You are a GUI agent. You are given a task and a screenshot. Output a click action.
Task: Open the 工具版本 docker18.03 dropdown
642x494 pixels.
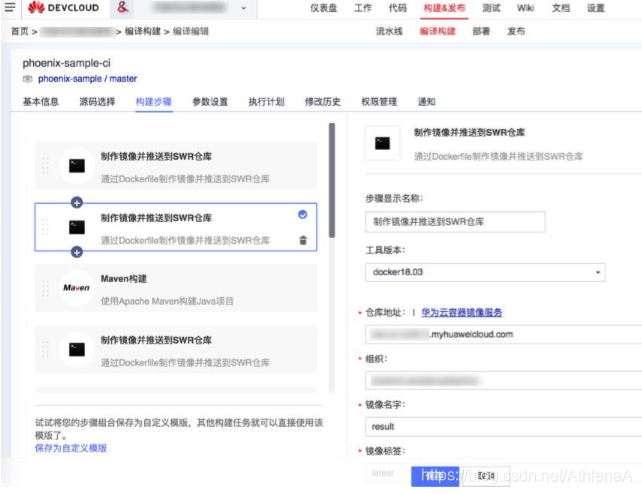pos(485,272)
